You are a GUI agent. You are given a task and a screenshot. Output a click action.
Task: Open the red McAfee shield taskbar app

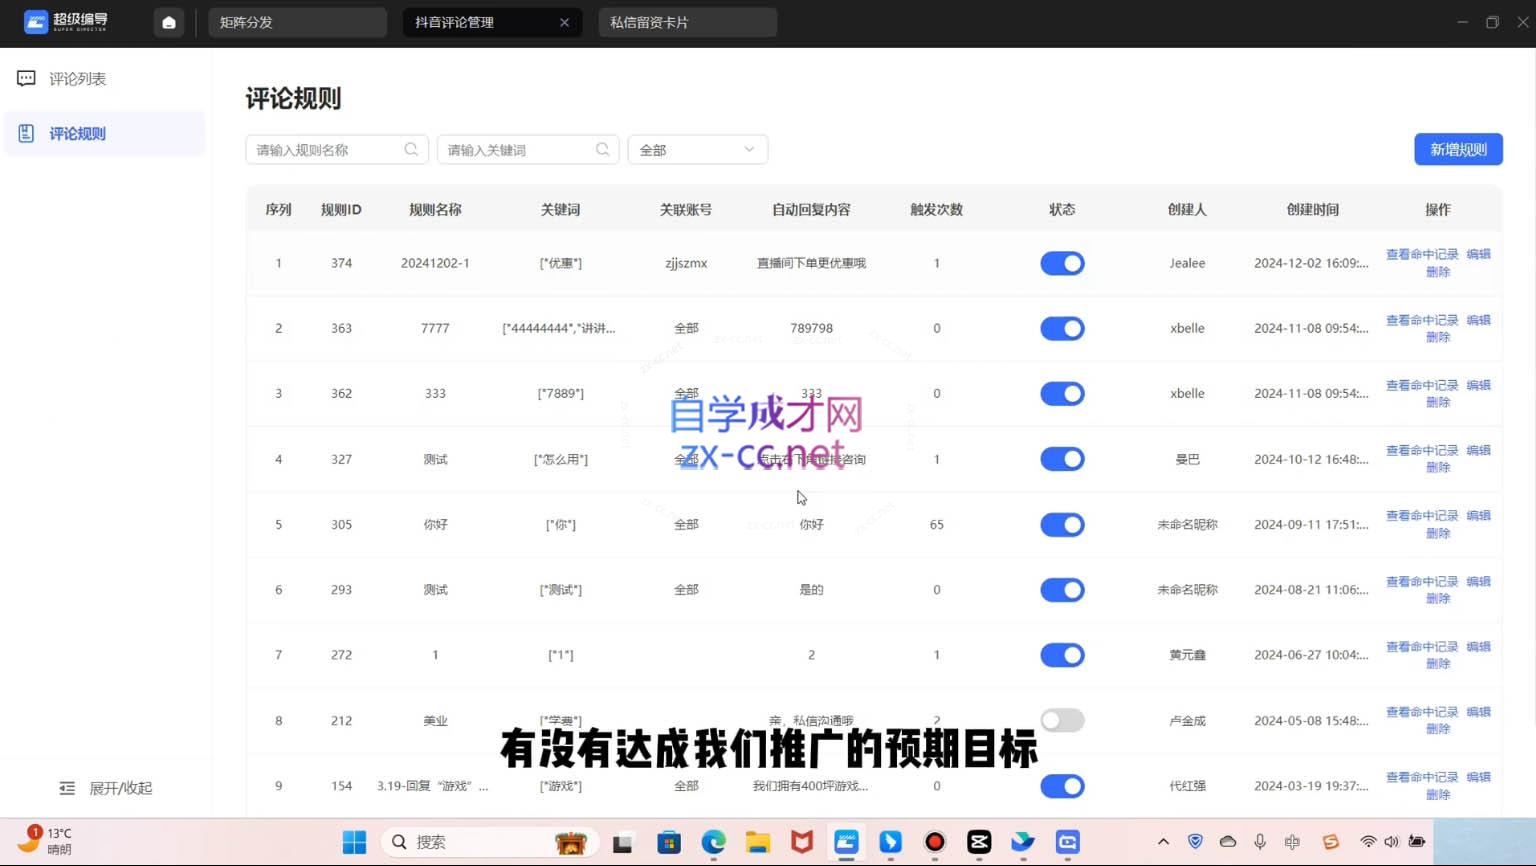click(802, 842)
